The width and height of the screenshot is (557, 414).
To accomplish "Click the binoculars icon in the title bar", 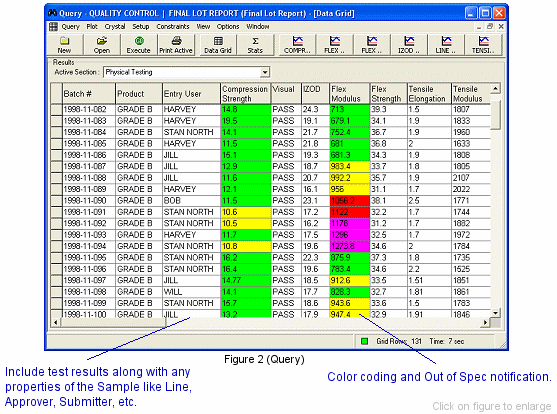I will tap(52, 13).
